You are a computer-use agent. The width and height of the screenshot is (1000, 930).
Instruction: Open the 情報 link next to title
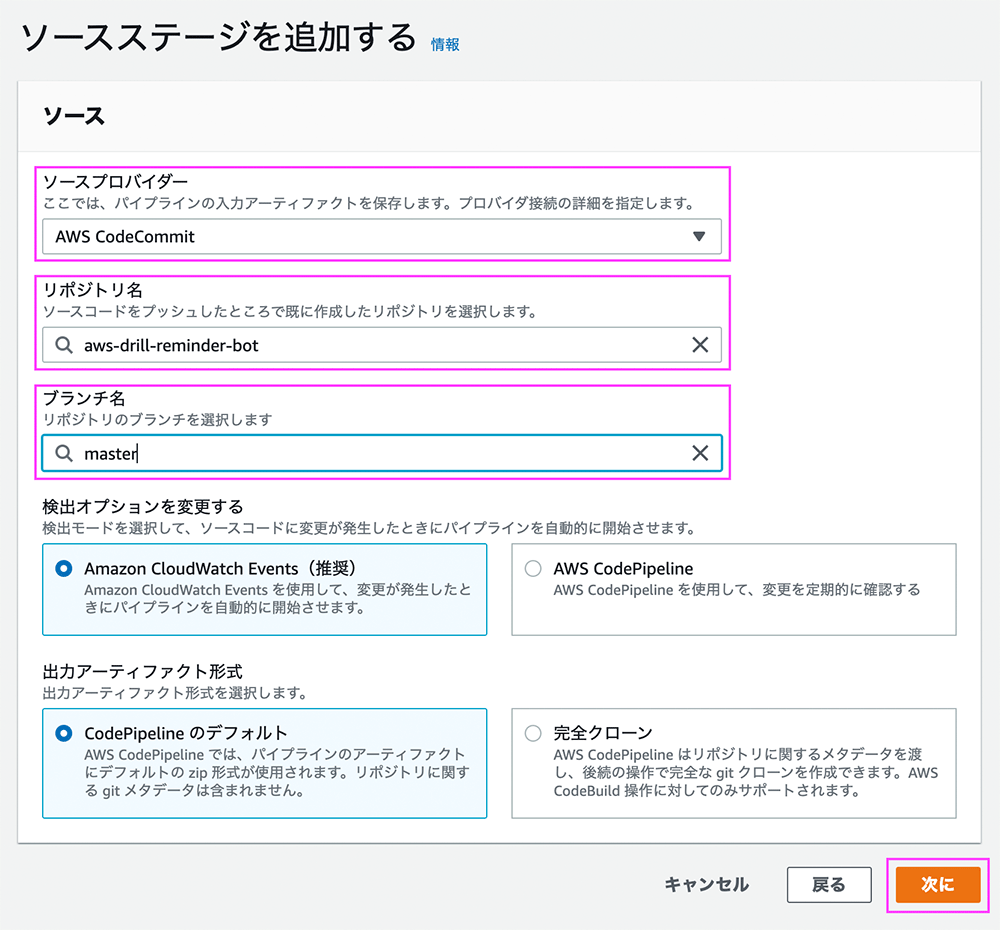[x=445, y=45]
